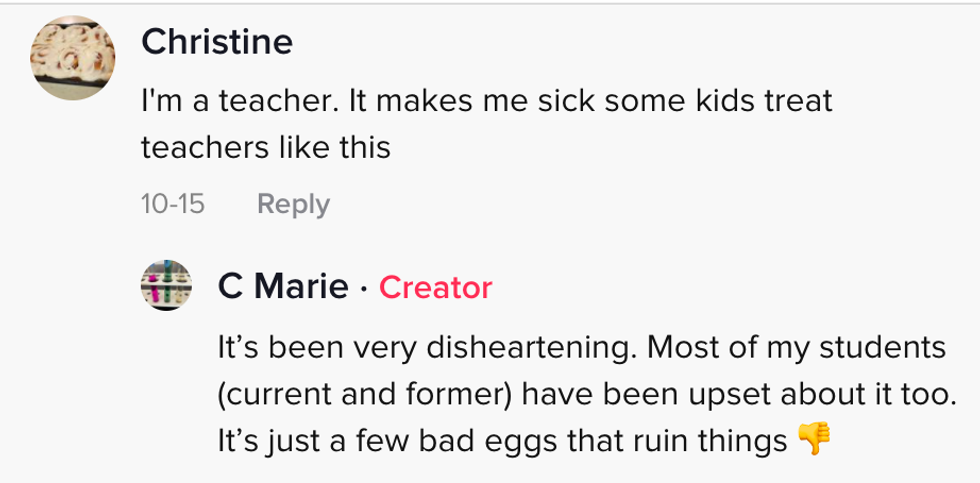This screenshot has width=980, height=483.
Task: Click the Christine username
Action: tap(217, 42)
